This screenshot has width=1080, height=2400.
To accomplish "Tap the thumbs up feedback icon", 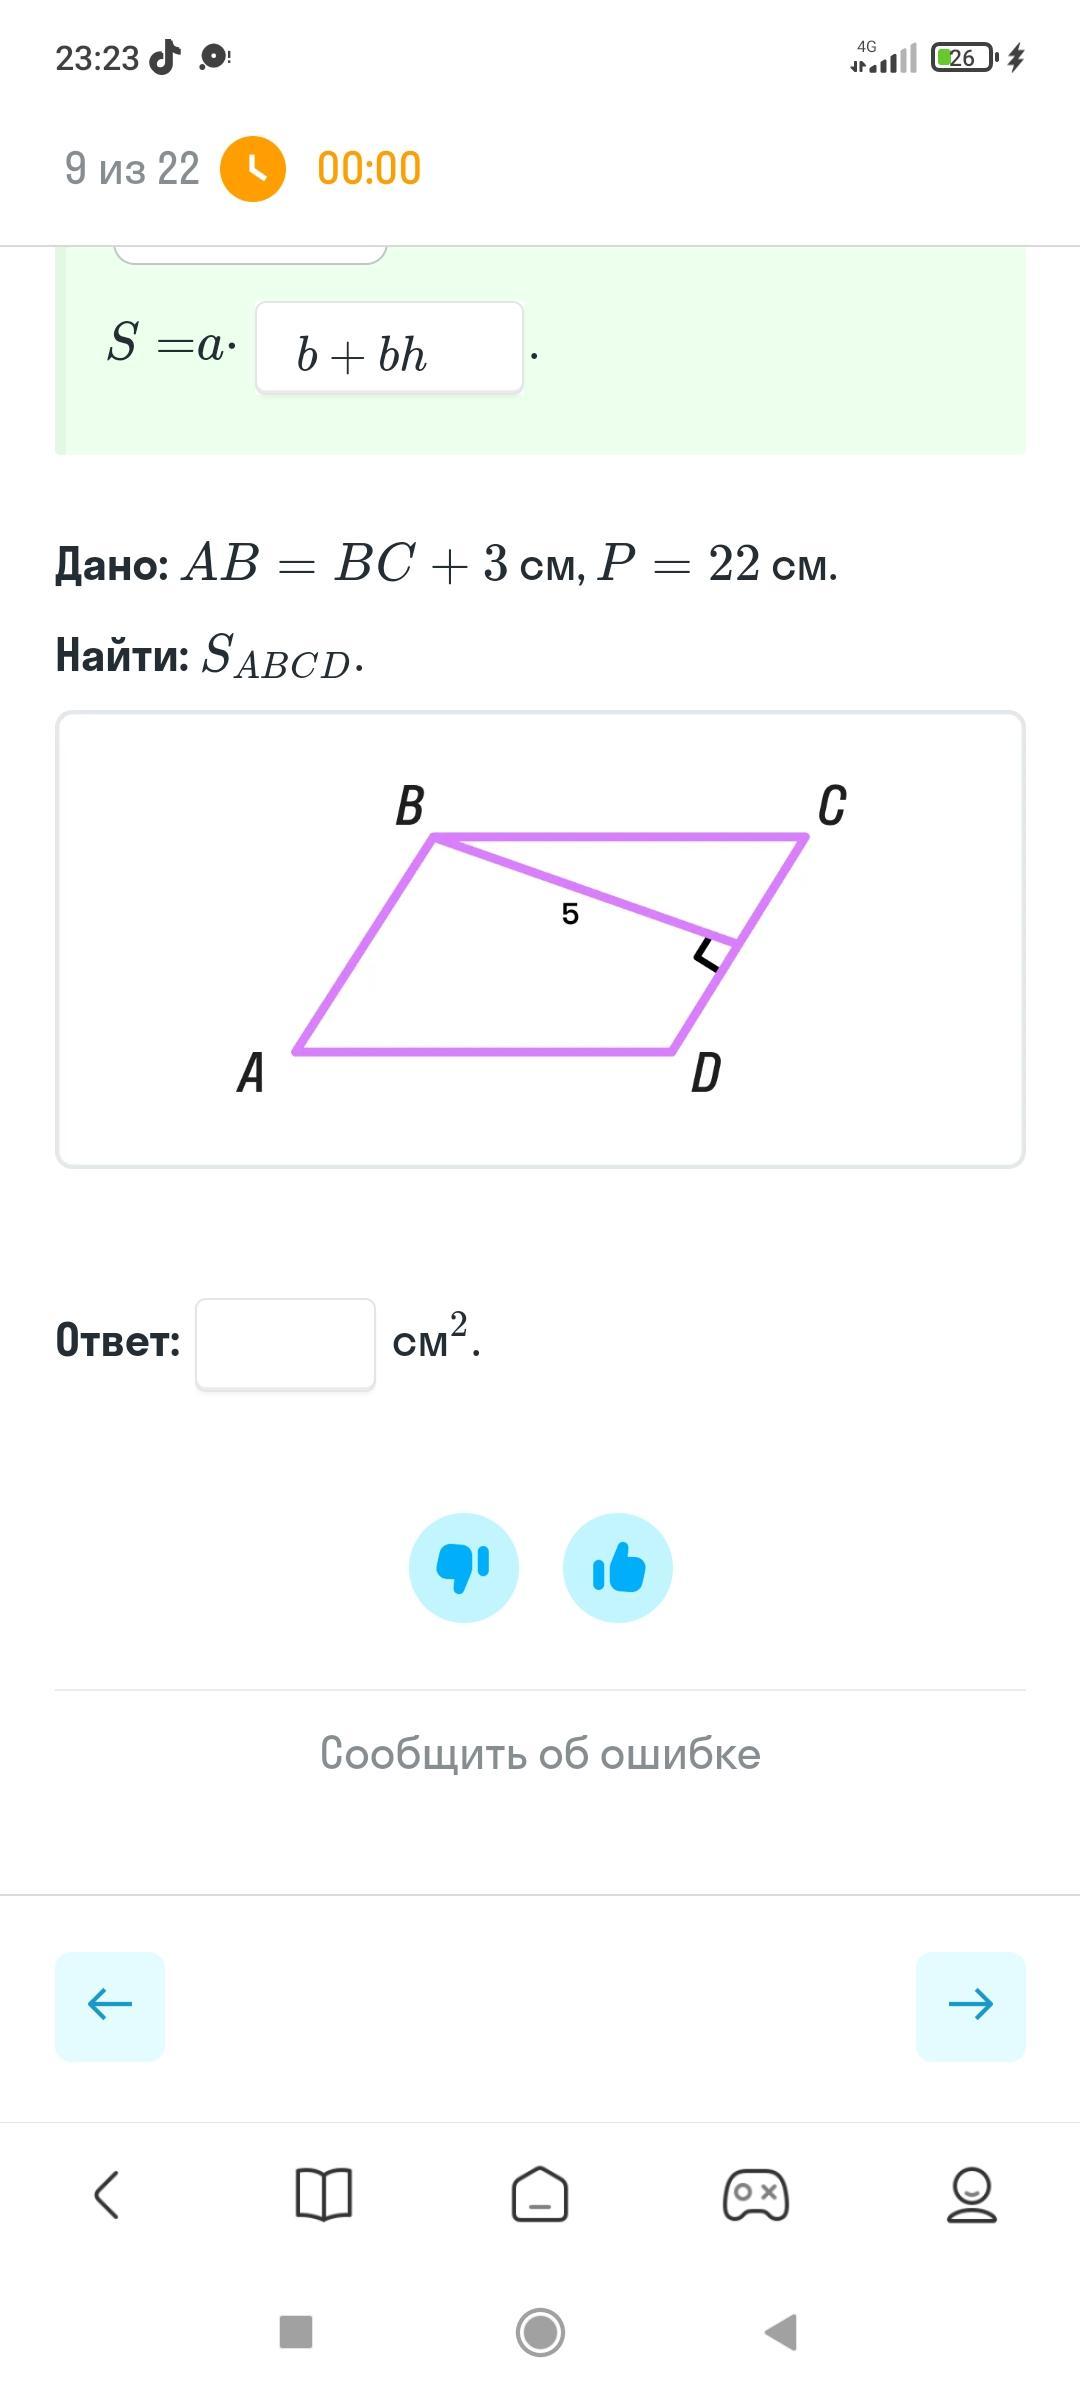I will (617, 1567).
